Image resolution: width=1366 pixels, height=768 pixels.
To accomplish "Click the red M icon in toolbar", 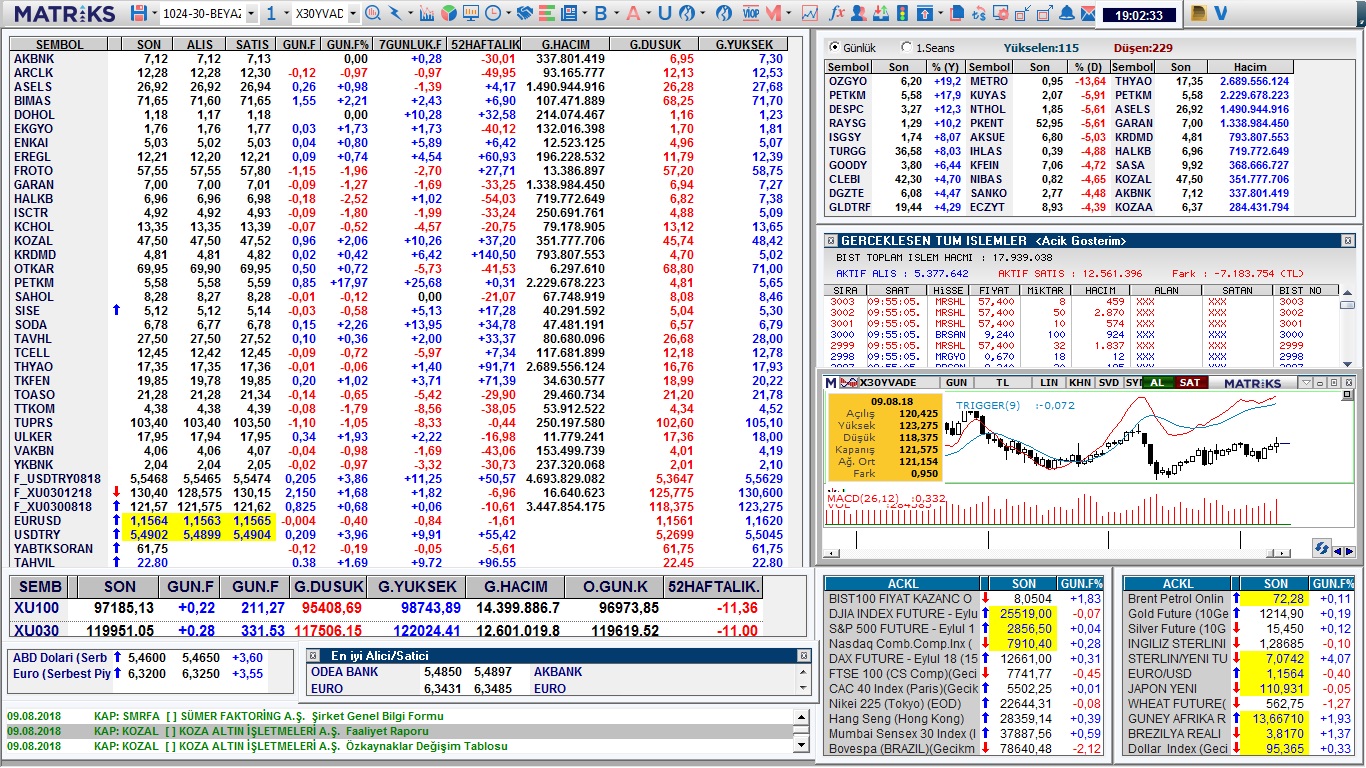I will point(773,13).
